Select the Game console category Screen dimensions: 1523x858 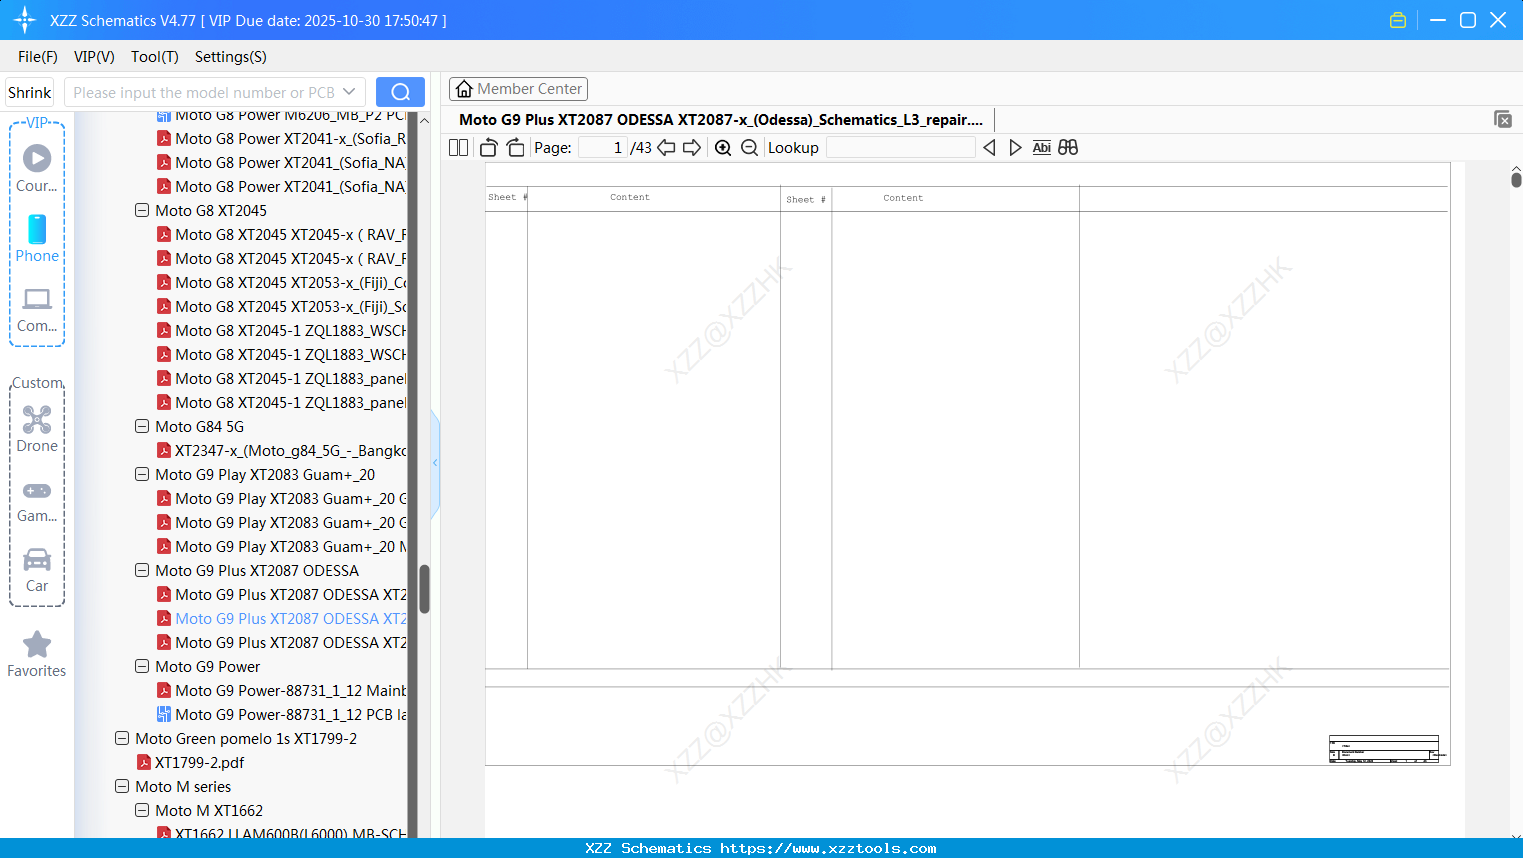[x=37, y=500]
